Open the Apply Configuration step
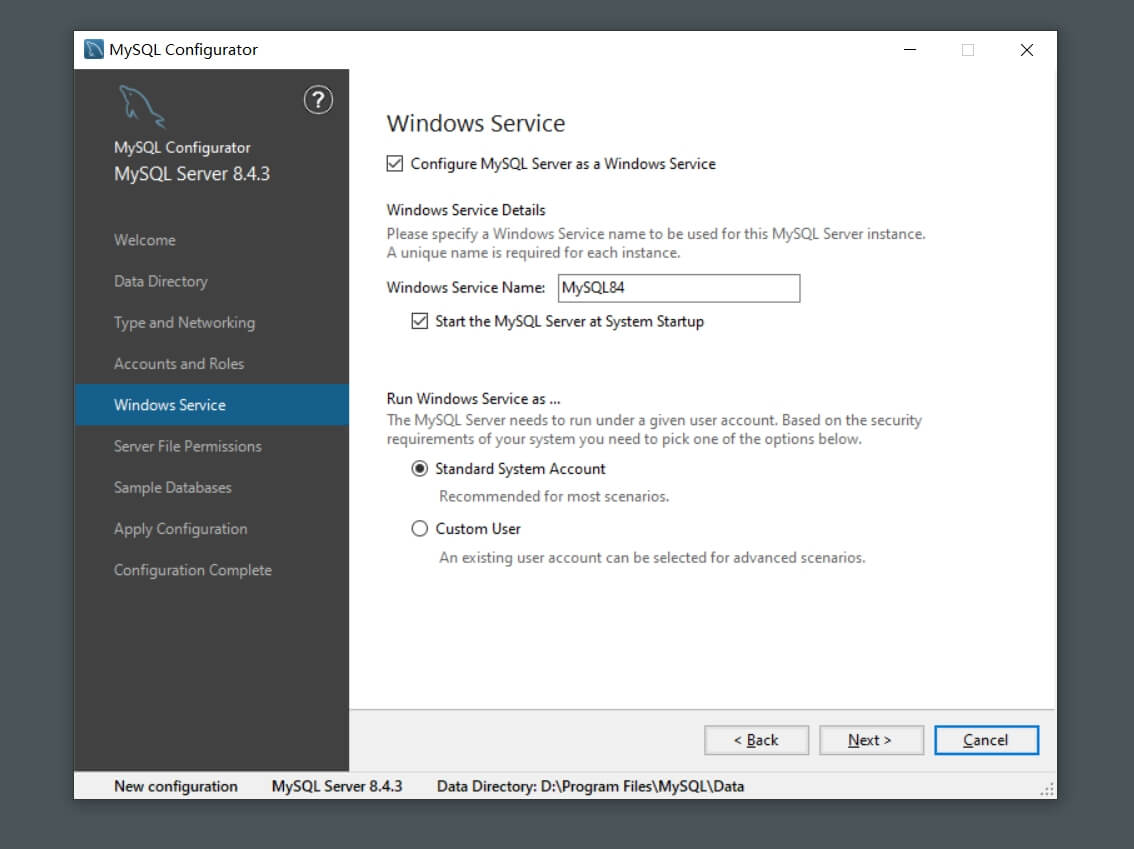The height and width of the screenshot is (849, 1134). 211,529
